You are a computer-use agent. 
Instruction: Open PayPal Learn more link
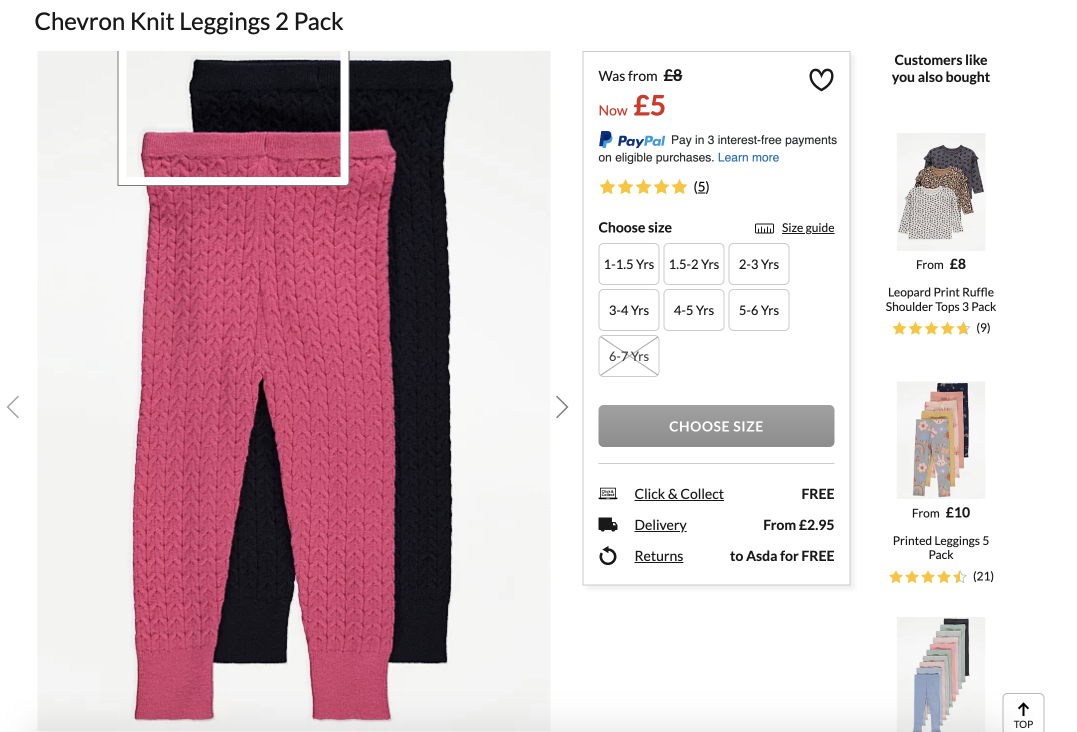748,158
